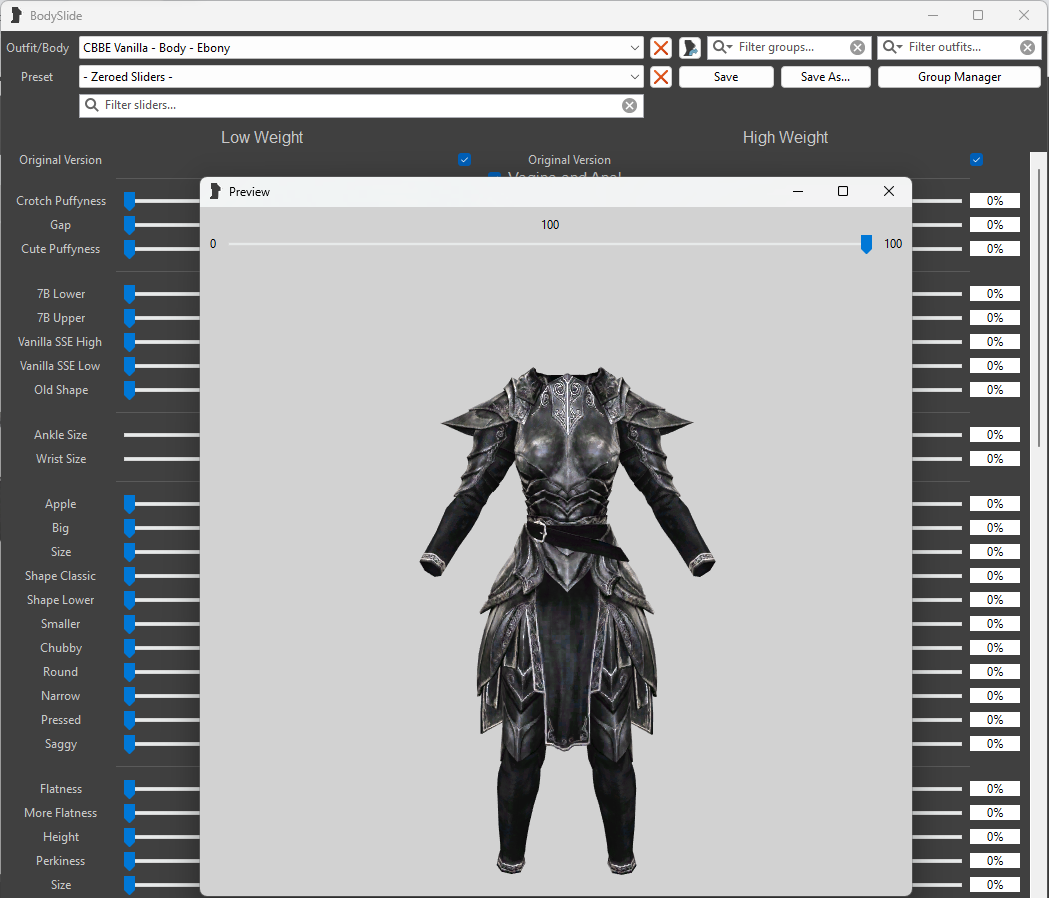Toggle Low Weight Original Version checkbox
Screen dimensions: 1049x898
464,159
